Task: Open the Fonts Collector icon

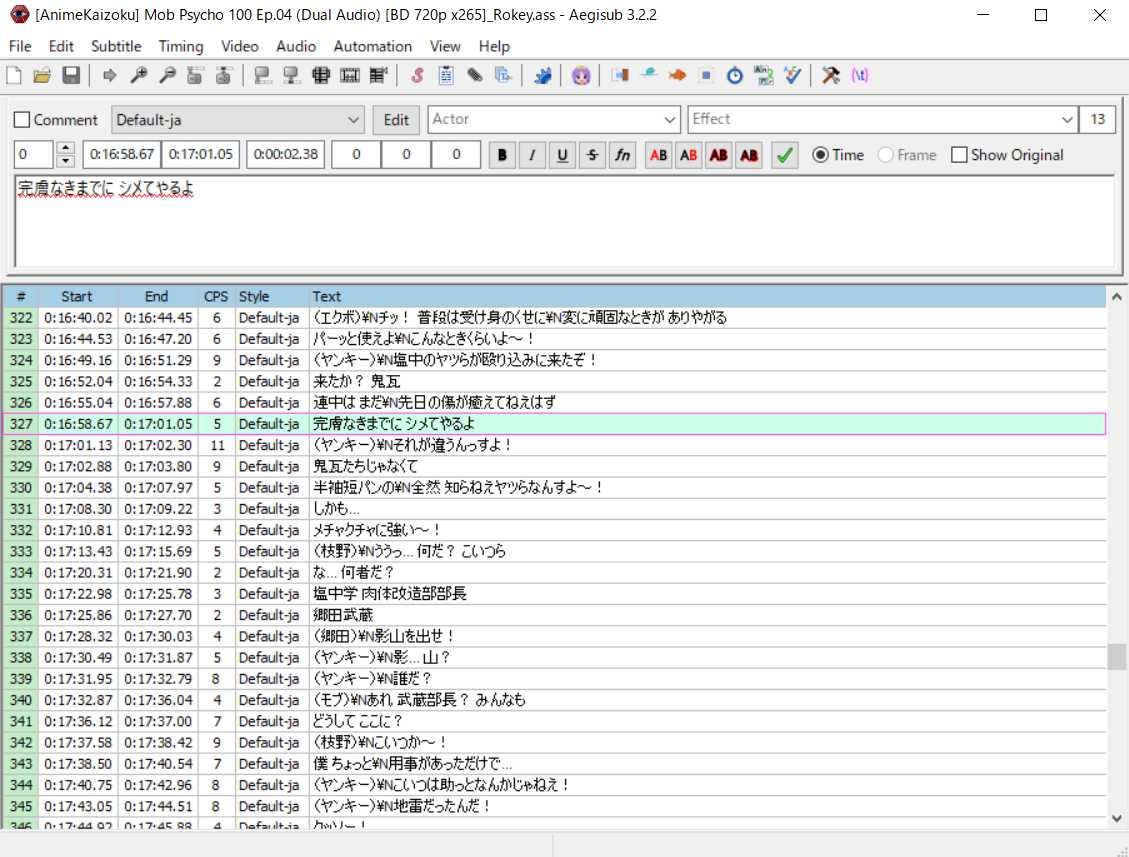Action: (x=503, y=75)
